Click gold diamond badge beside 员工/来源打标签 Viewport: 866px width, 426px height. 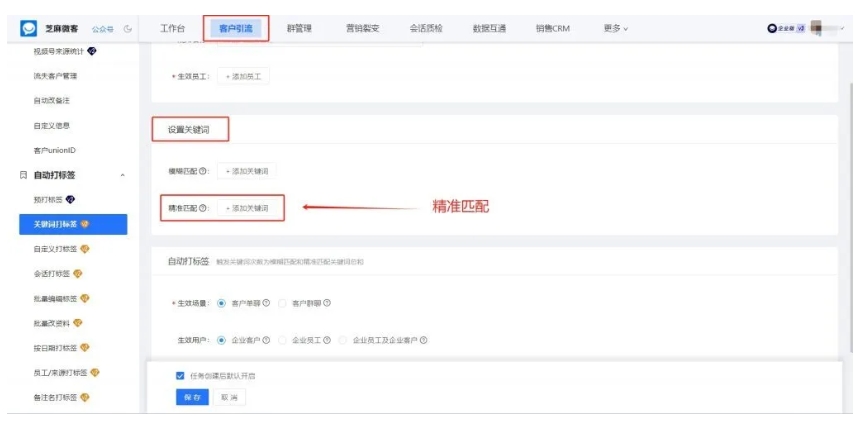coord(95,372)
